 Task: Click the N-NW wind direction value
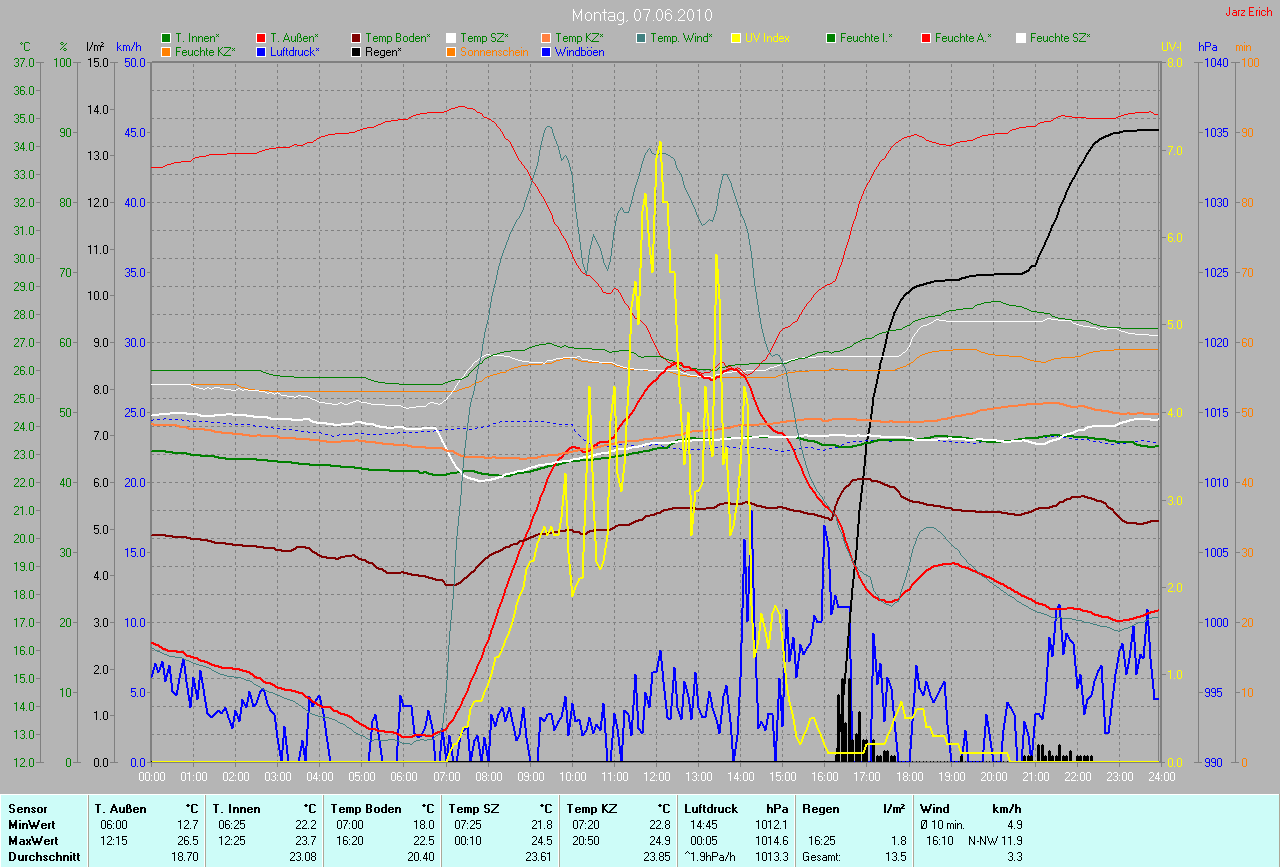[981, 840]
